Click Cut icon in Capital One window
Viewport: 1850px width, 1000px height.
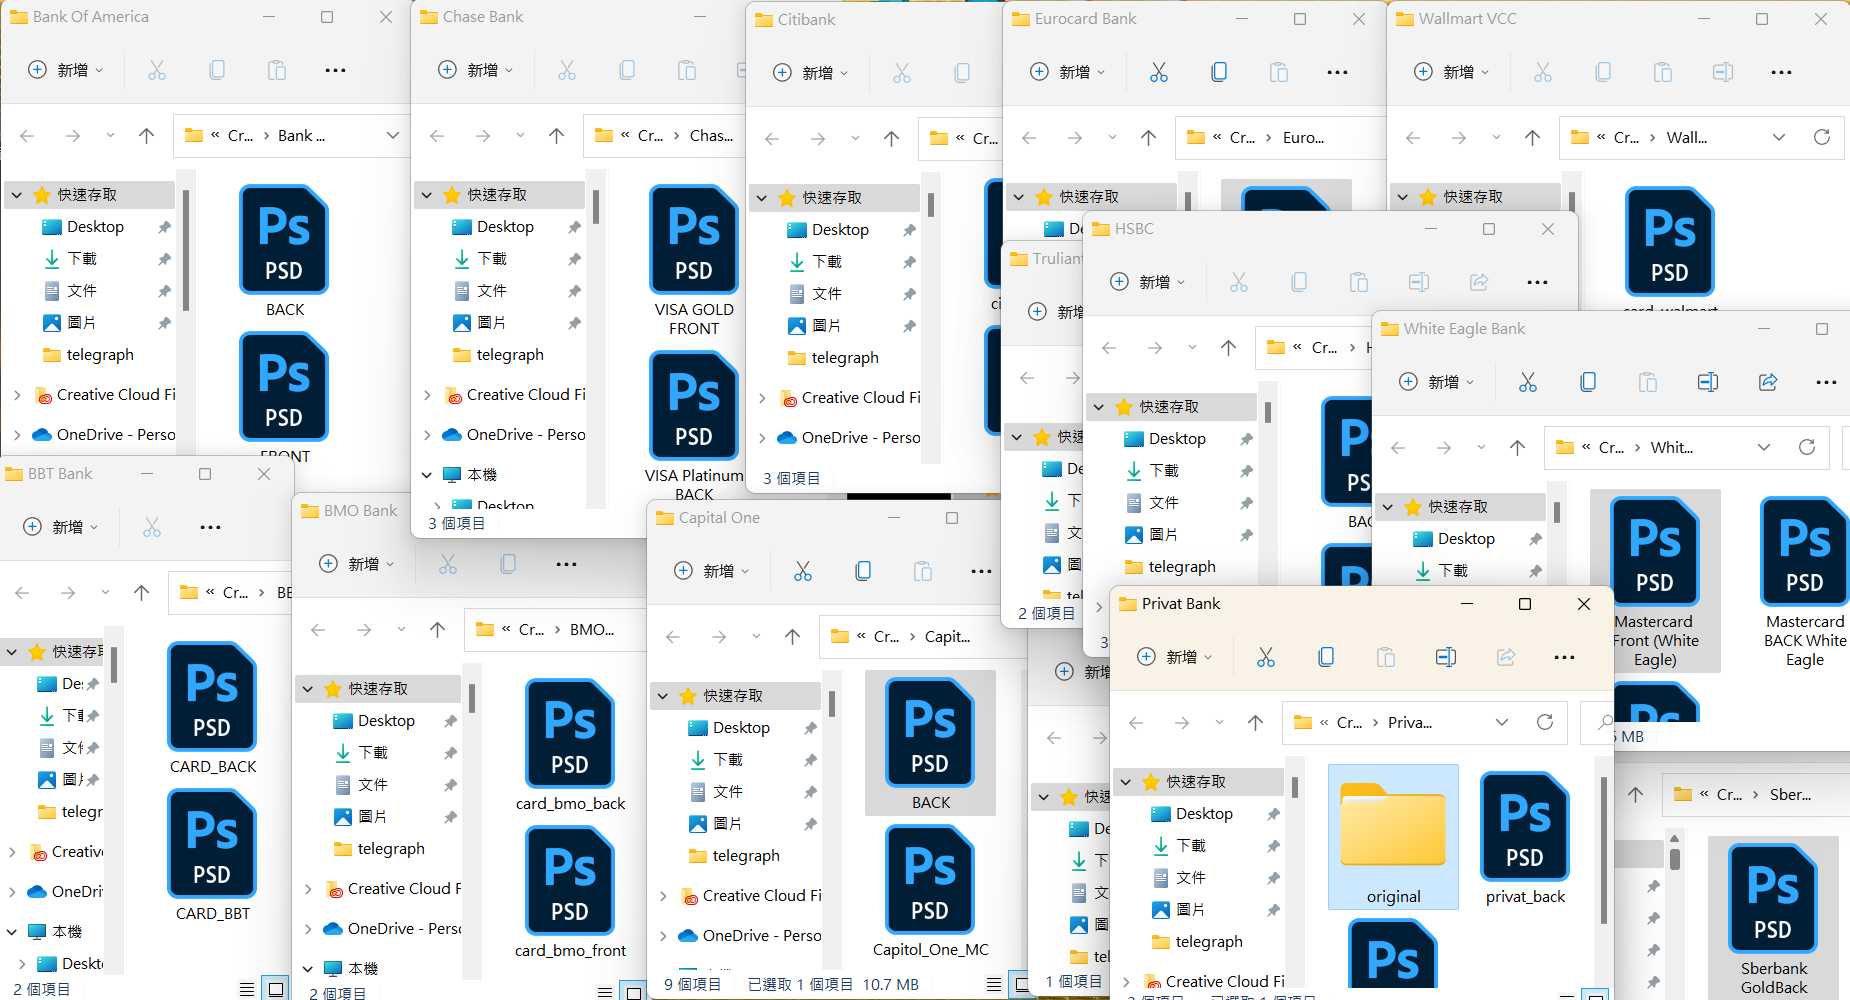click(x=803, y=571)
